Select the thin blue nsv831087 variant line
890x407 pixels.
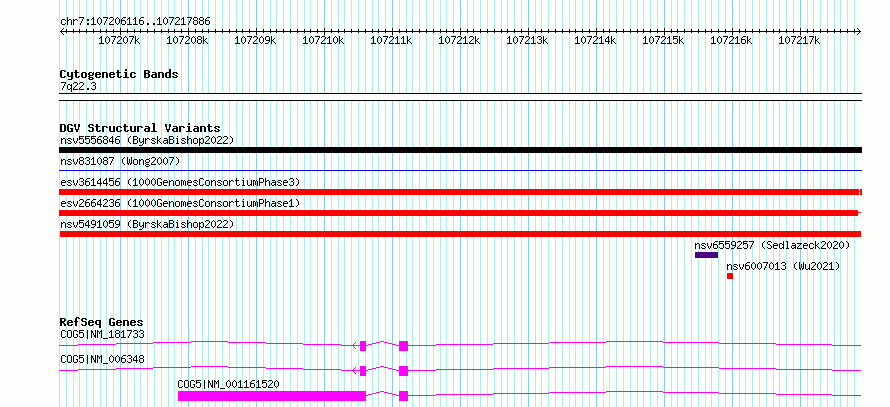tap(460, 170)
